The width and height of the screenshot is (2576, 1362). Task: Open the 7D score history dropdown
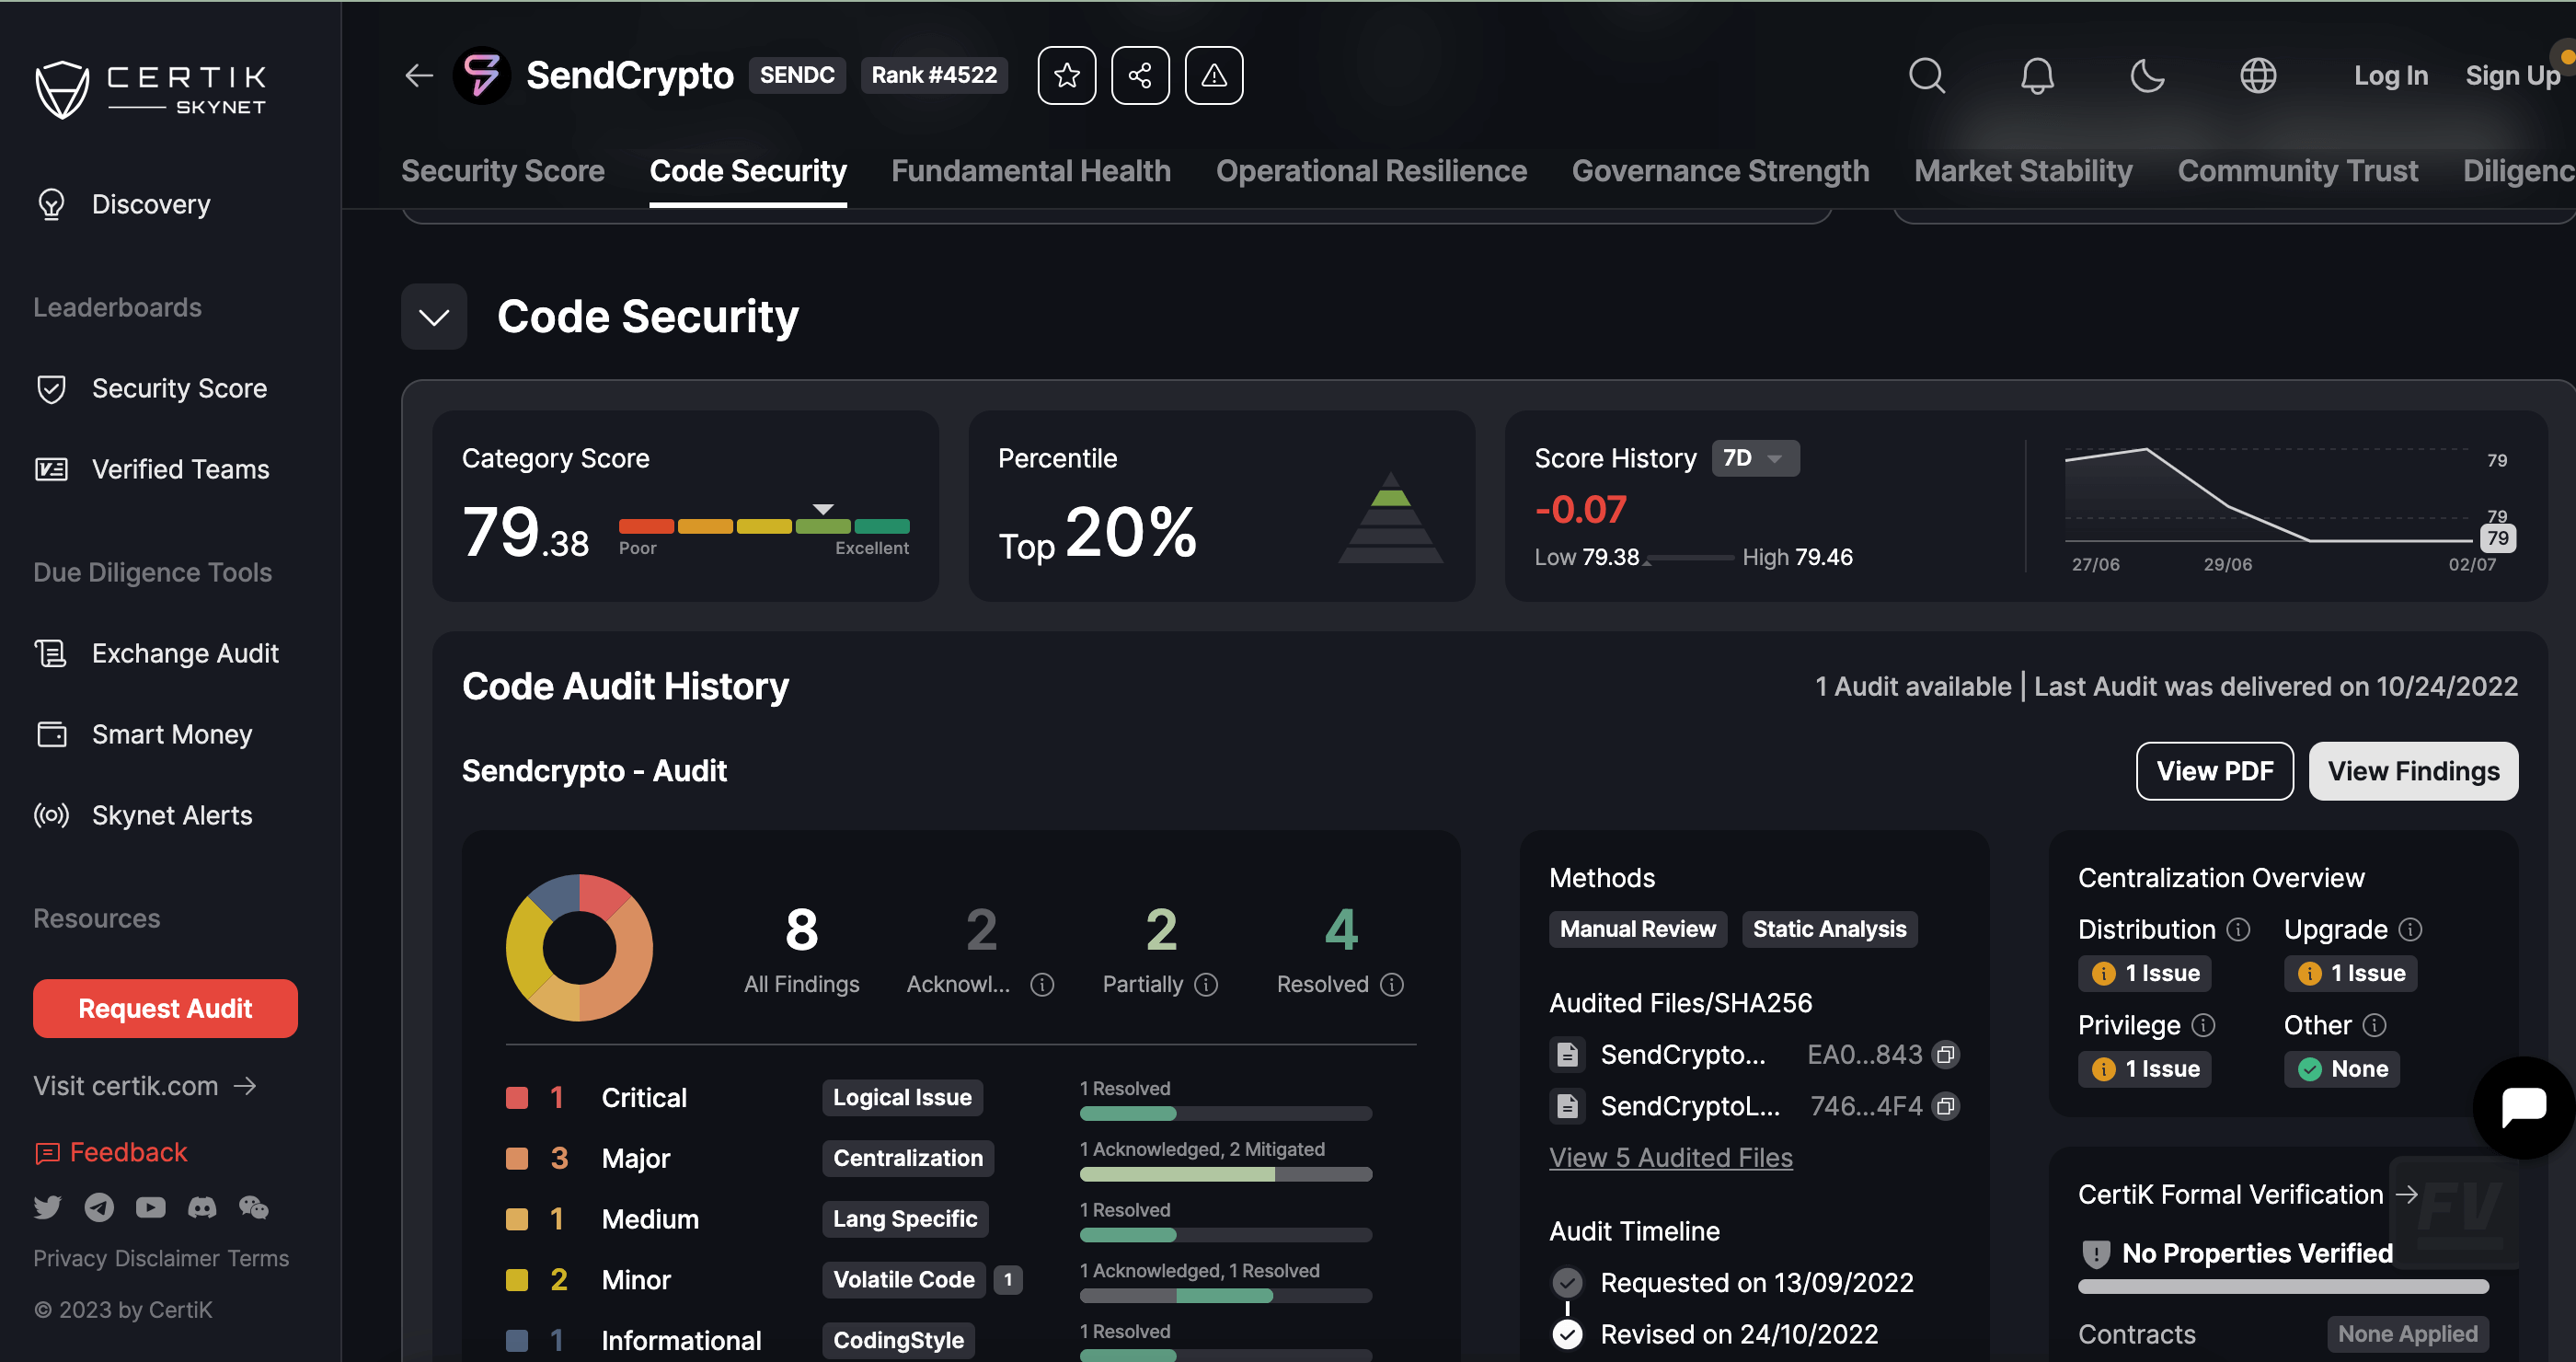pyautogui.click(x=1755, y=458)
